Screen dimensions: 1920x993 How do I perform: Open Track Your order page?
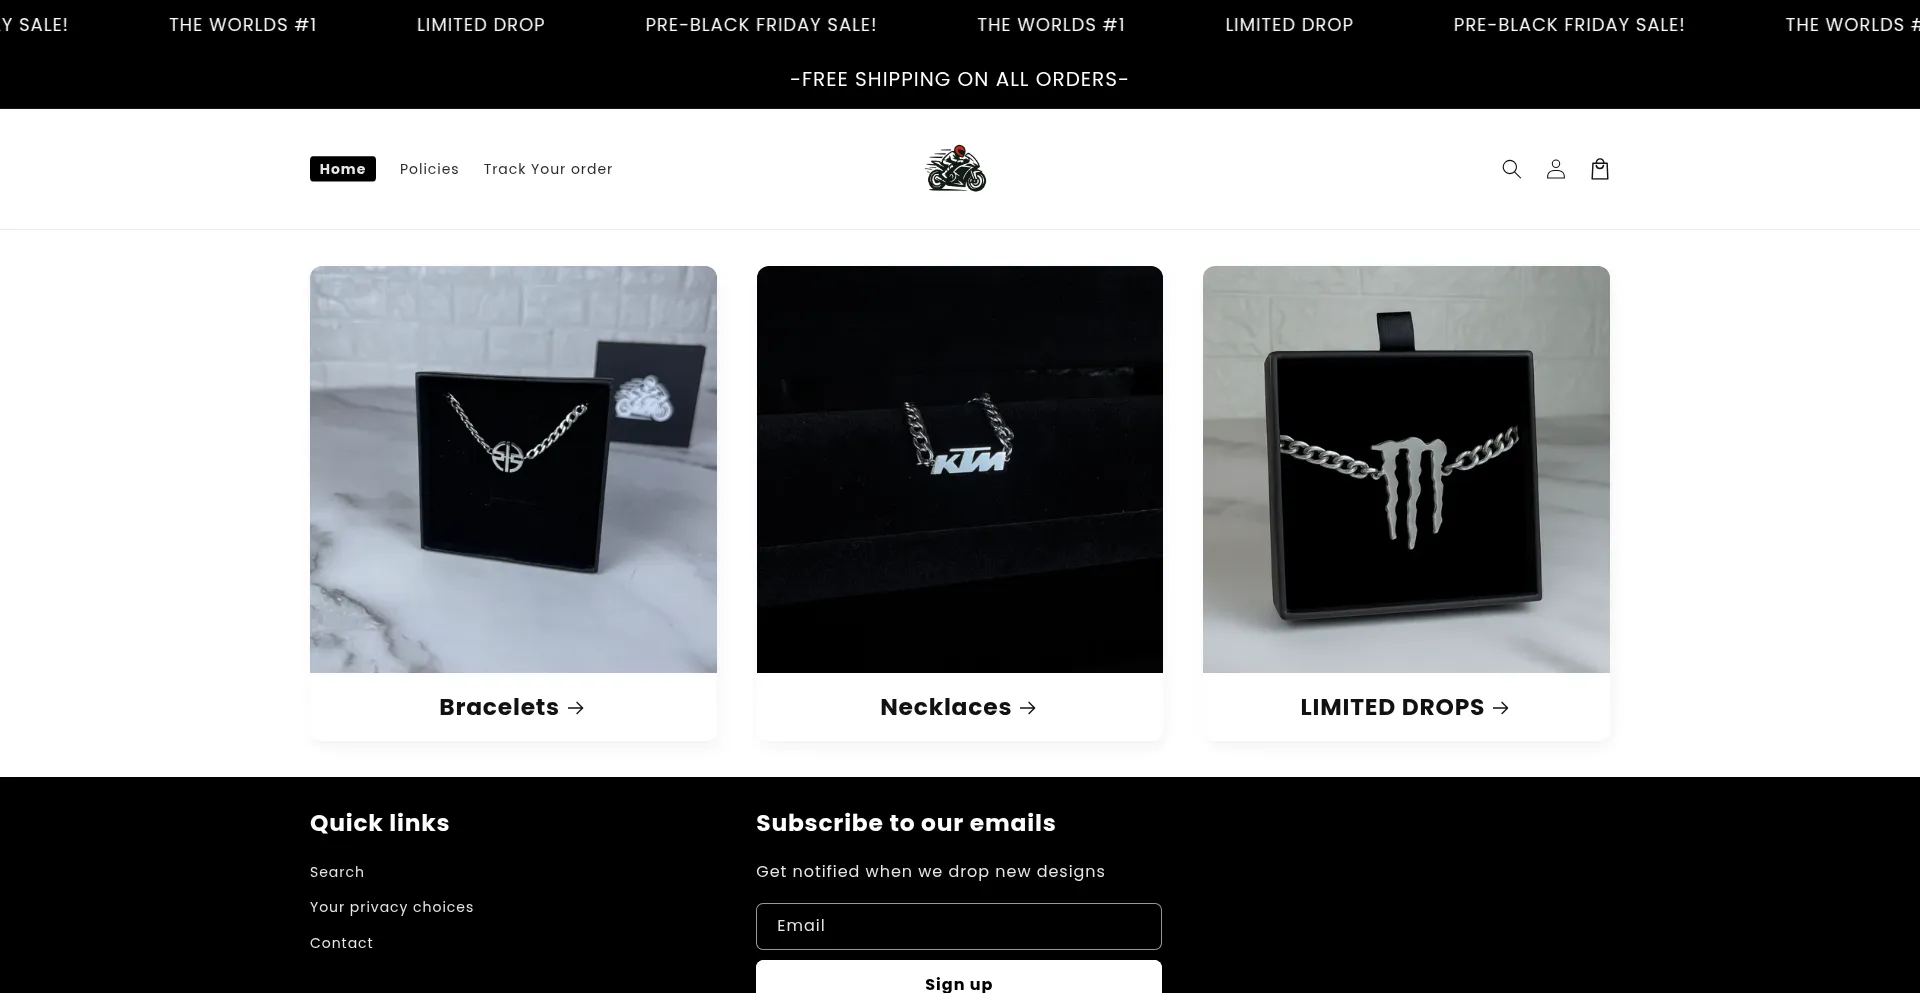[548, 169]
